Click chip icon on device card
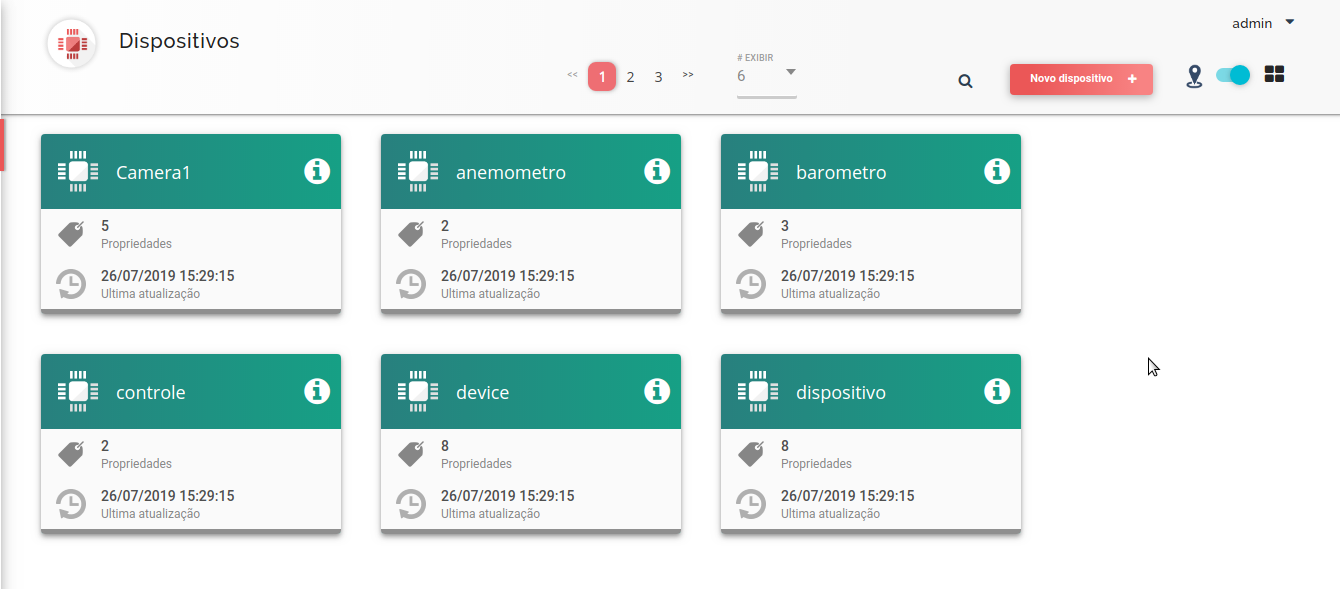1340x589 pixels. pyautogui.click(x=418, y=391)
